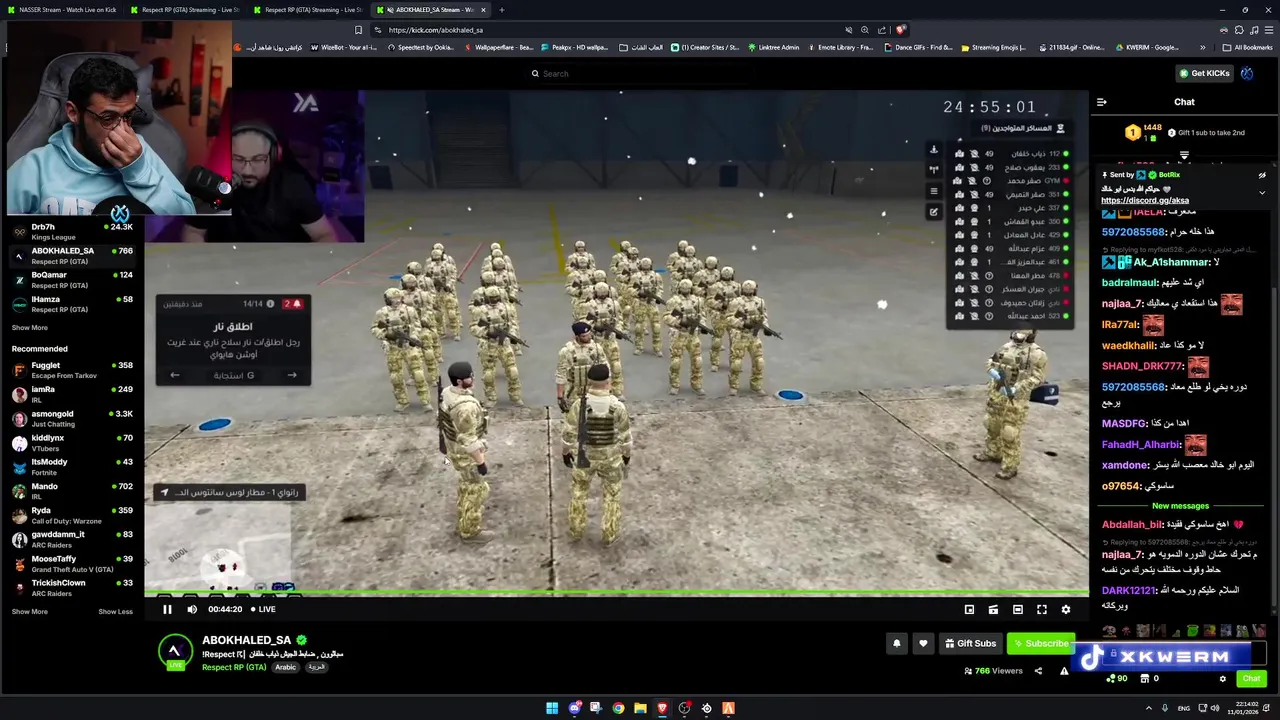1280x720 pixels.
Task: Click Show Less under Recommended
Action: click(115, 612)
